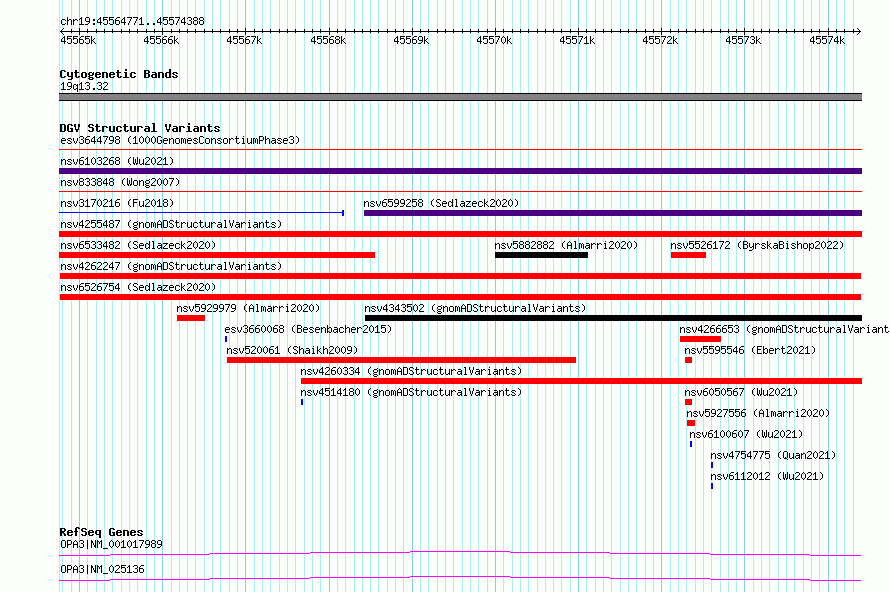Click the DGV Structural Variants track title

click(x=140, y=128)
